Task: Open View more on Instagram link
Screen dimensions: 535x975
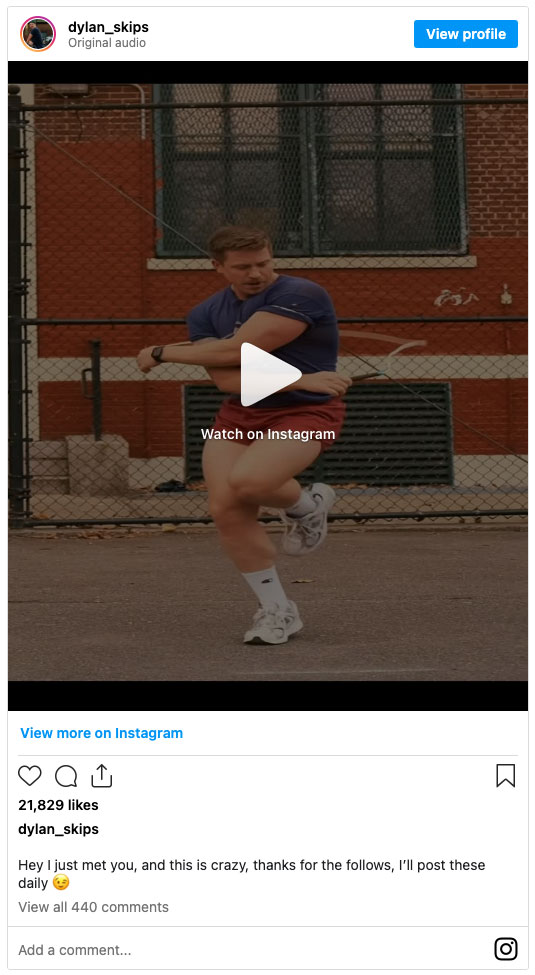Action: click(x=101, y=732)
